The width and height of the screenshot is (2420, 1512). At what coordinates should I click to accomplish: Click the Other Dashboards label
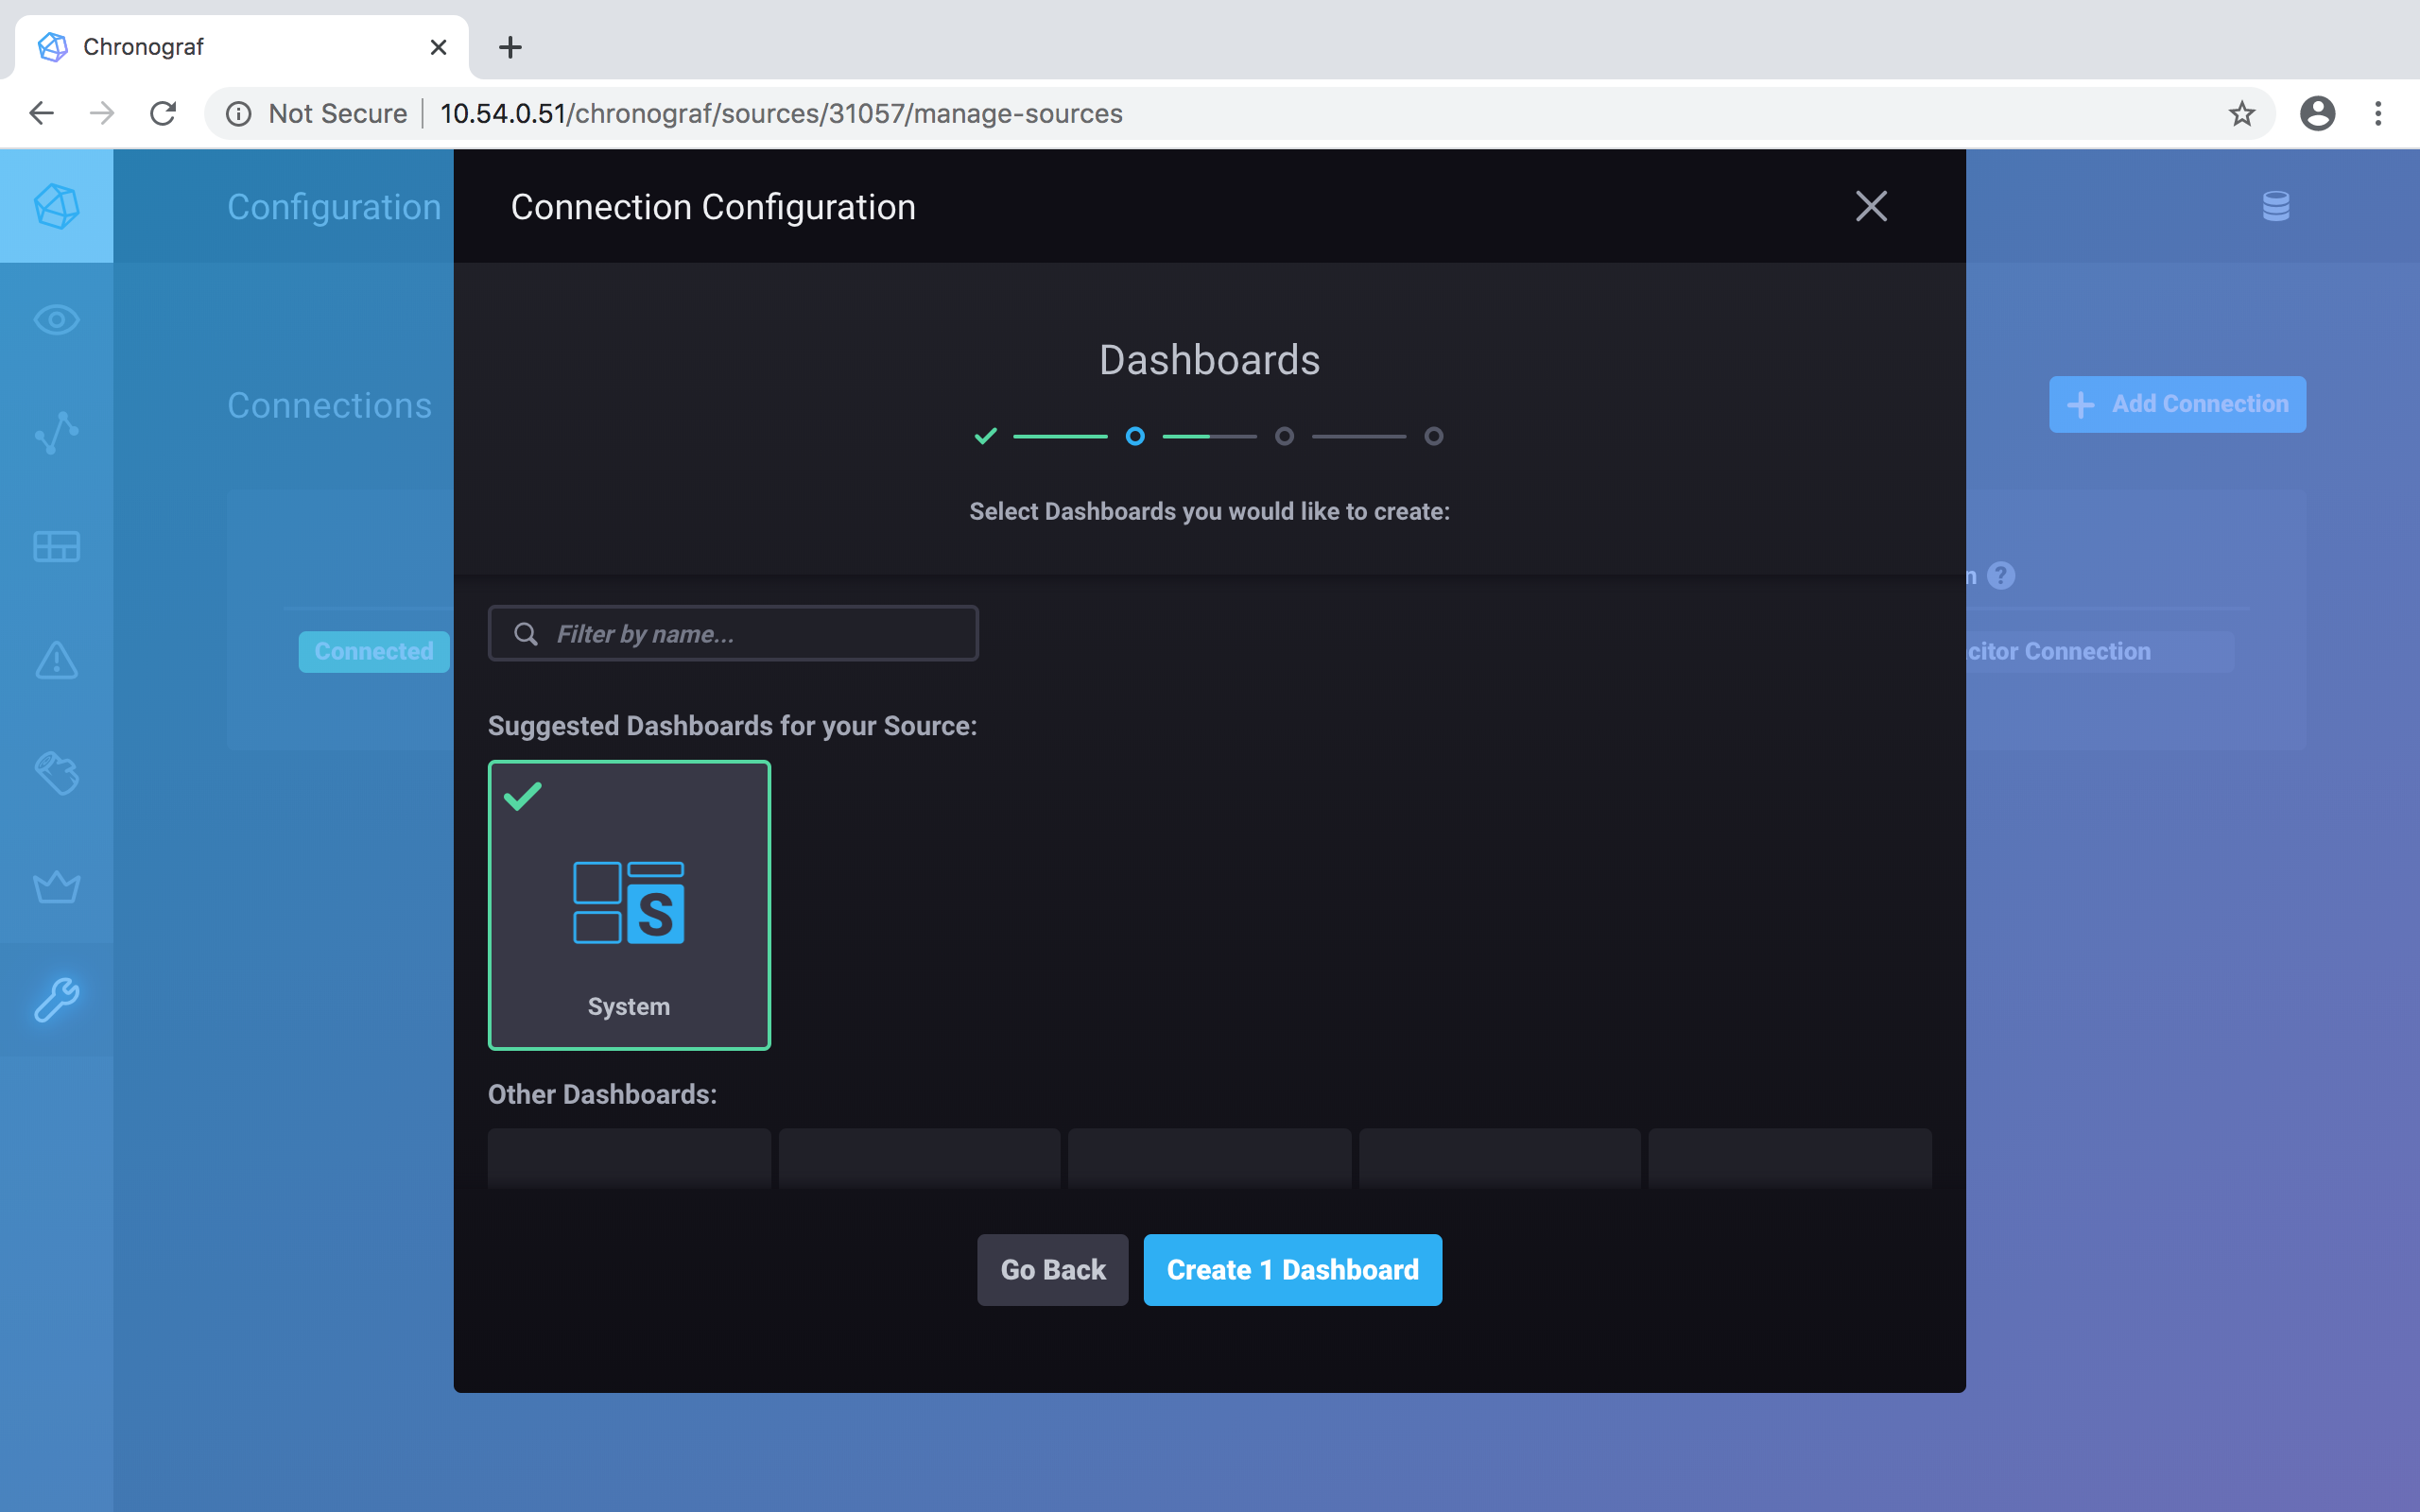click(x=602, y=1094)
